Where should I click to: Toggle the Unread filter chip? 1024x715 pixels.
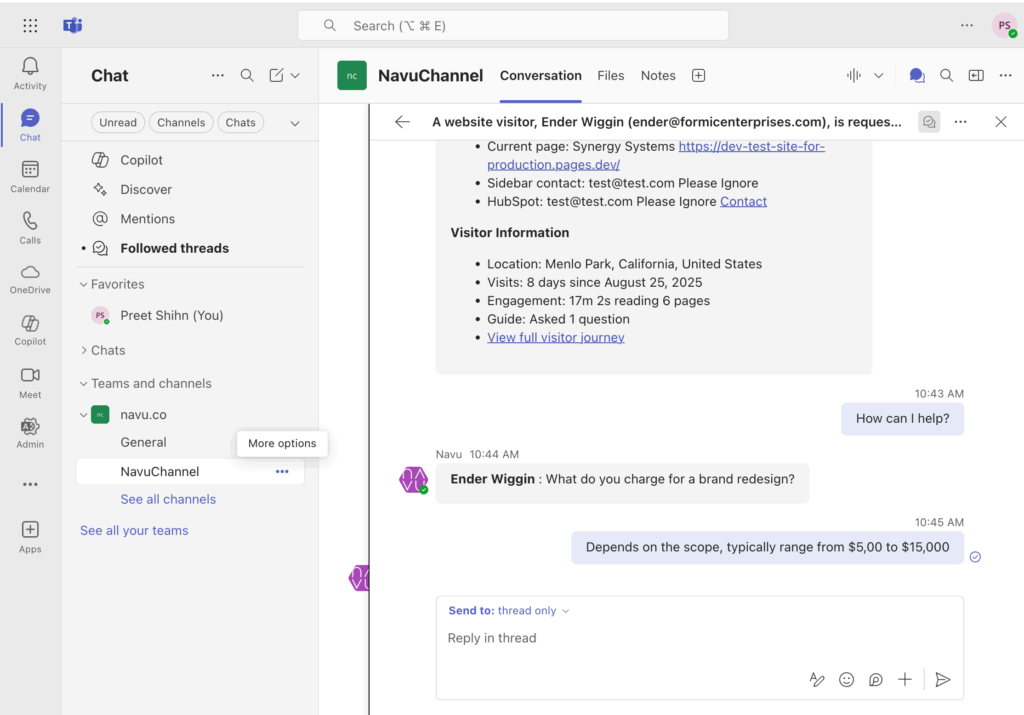[x=118, y=122]
